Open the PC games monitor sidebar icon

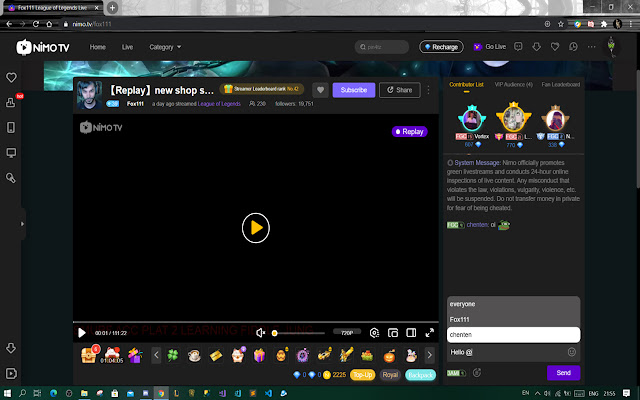point(11,153)
